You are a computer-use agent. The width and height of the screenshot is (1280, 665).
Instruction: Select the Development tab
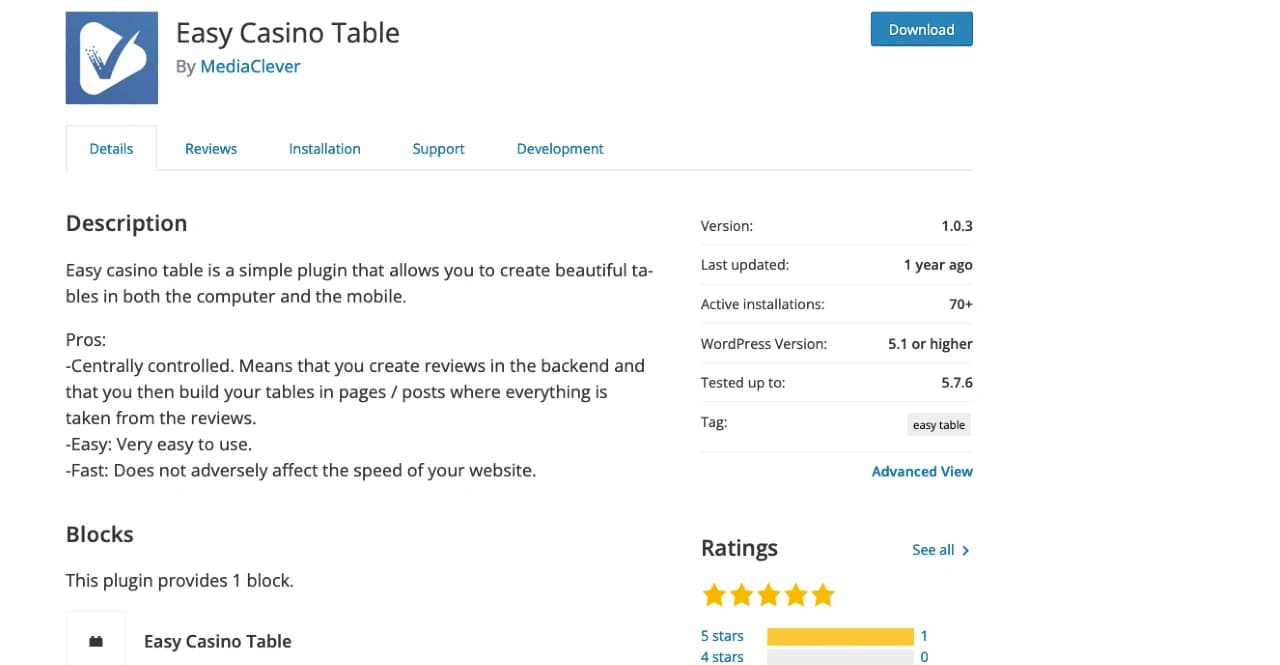click(x=560, y=149)
